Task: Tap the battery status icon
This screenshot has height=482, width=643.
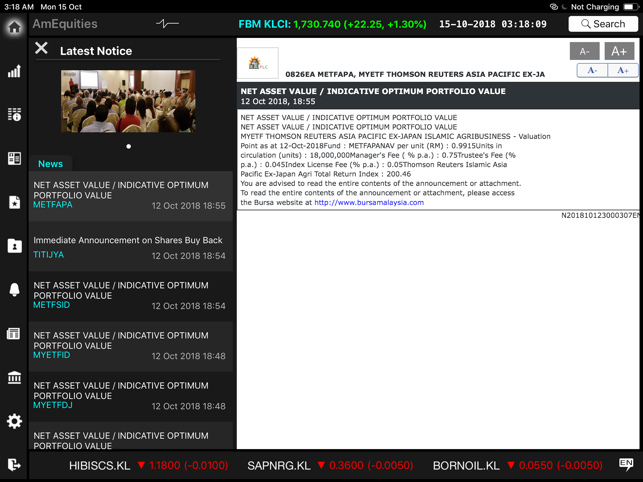Action: [x=631, y=7]
